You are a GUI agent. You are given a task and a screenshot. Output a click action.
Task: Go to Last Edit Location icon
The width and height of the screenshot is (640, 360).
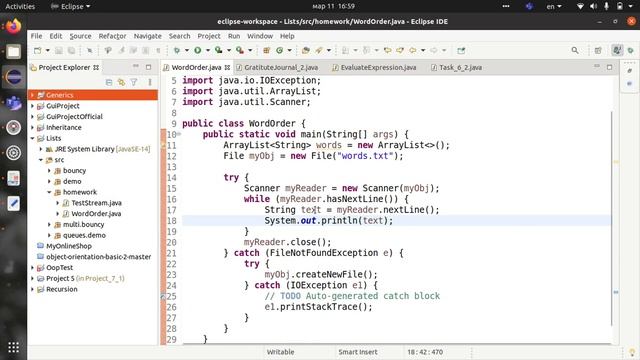point(387,51)
